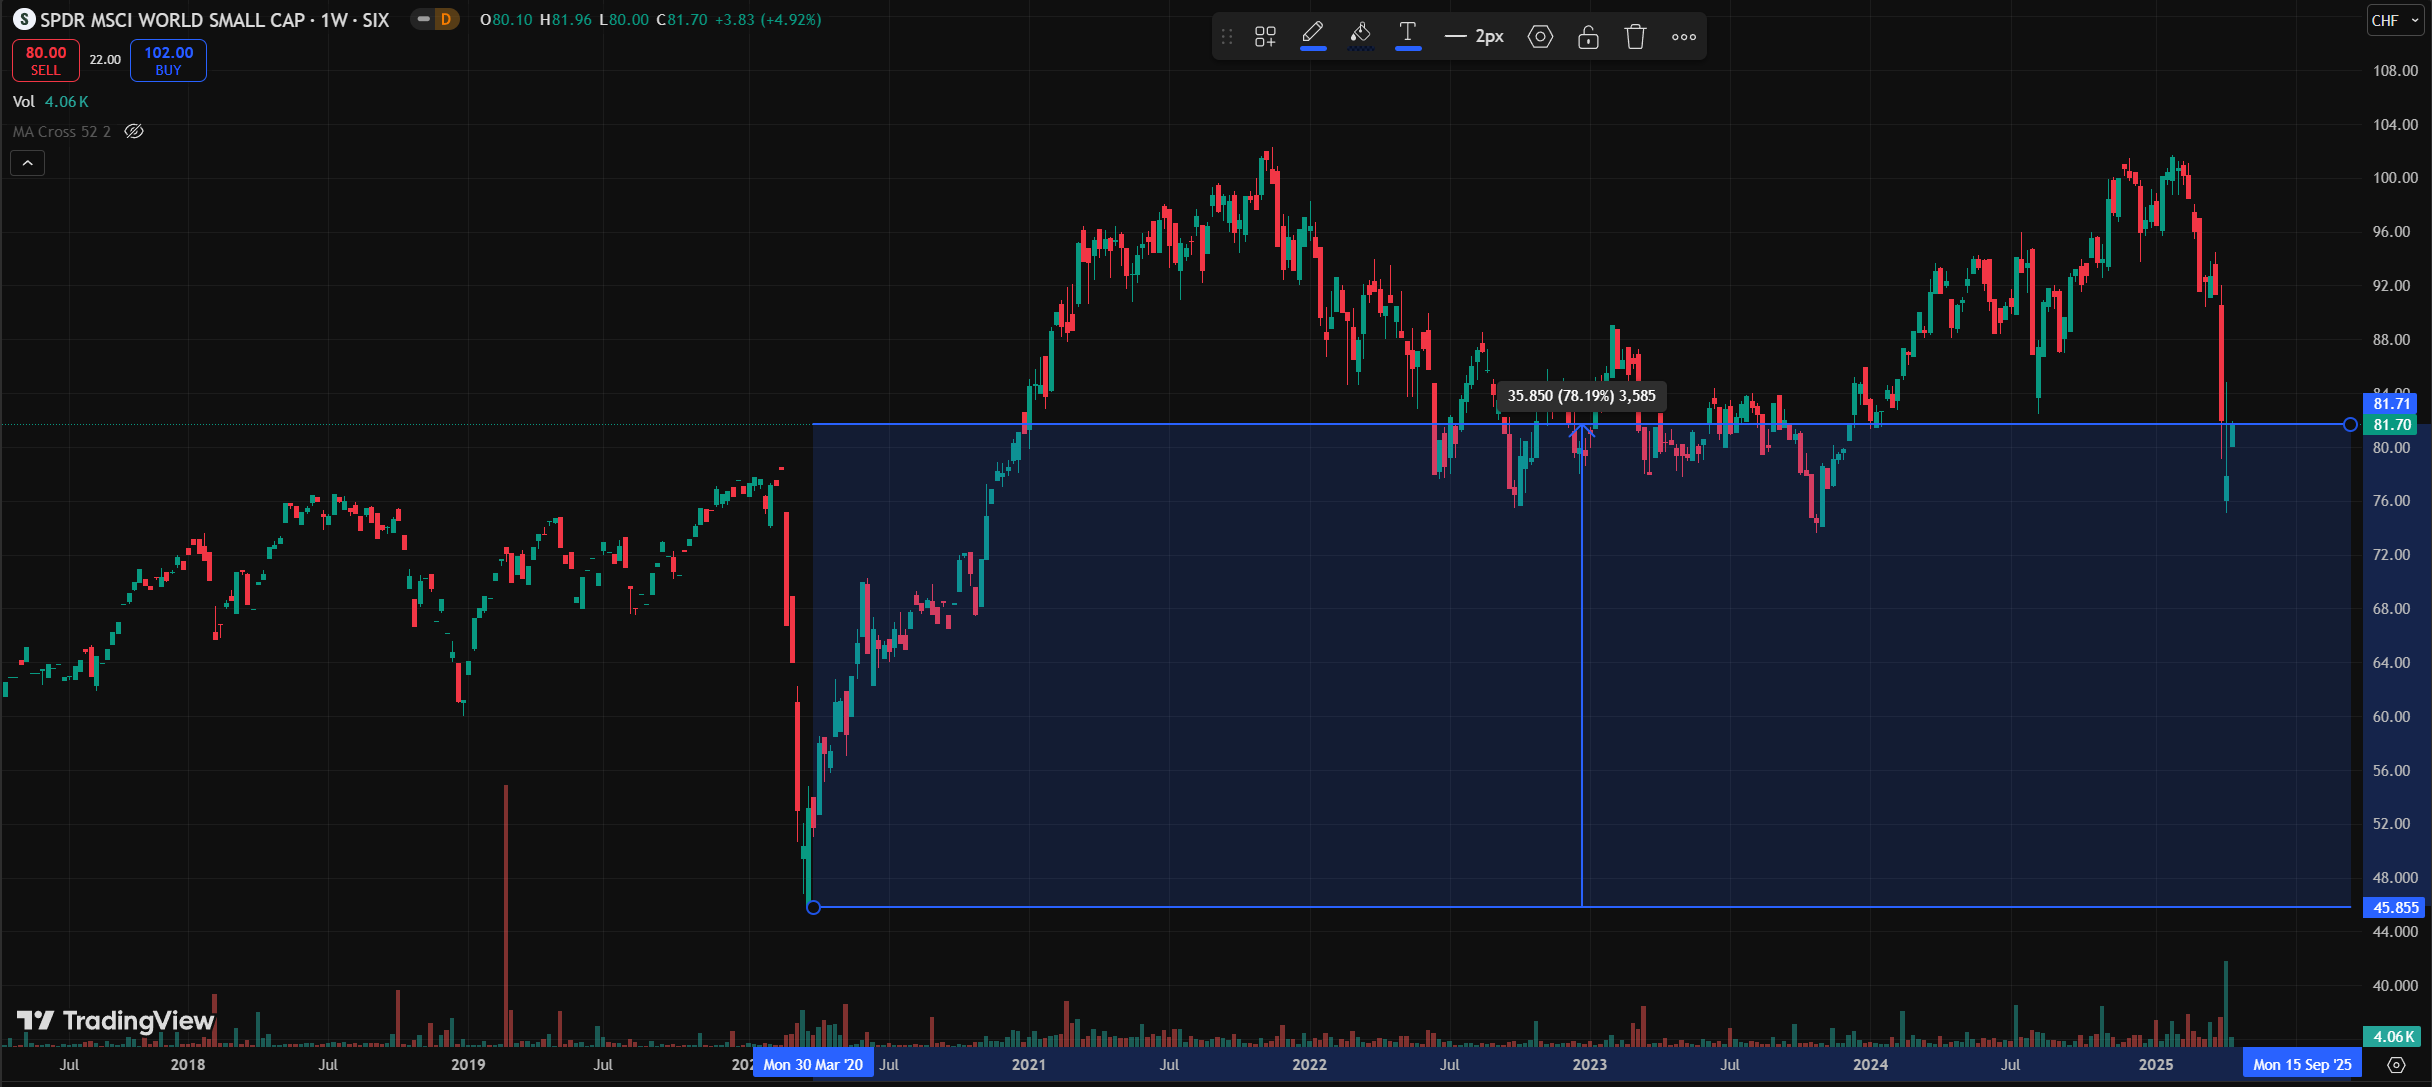This screenshot has height=1087, width=2432.
Task: Click the 35.850 (78.19%) measurement label
Action: click(1581, 396)
